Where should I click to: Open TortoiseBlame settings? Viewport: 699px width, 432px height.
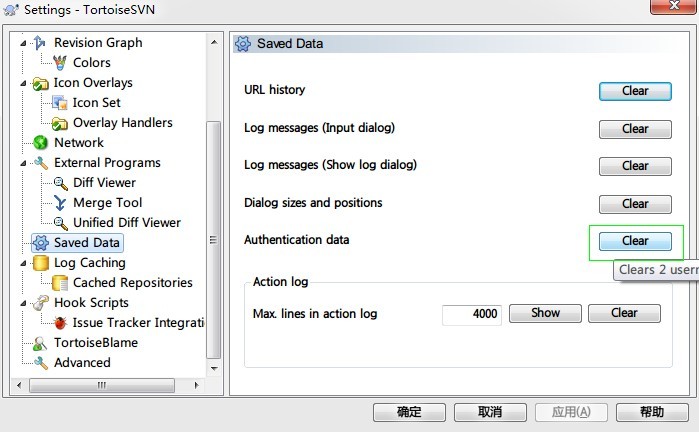(x=96, y=343)
